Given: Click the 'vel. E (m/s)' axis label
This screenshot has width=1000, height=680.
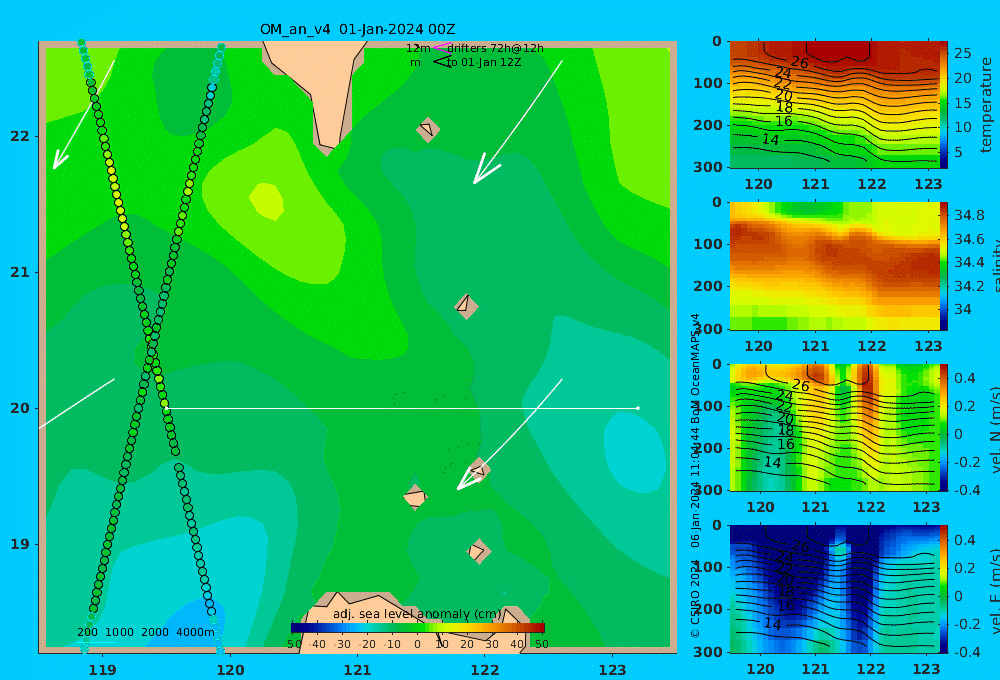Looking at the screenshot, I should pos(994,591).
